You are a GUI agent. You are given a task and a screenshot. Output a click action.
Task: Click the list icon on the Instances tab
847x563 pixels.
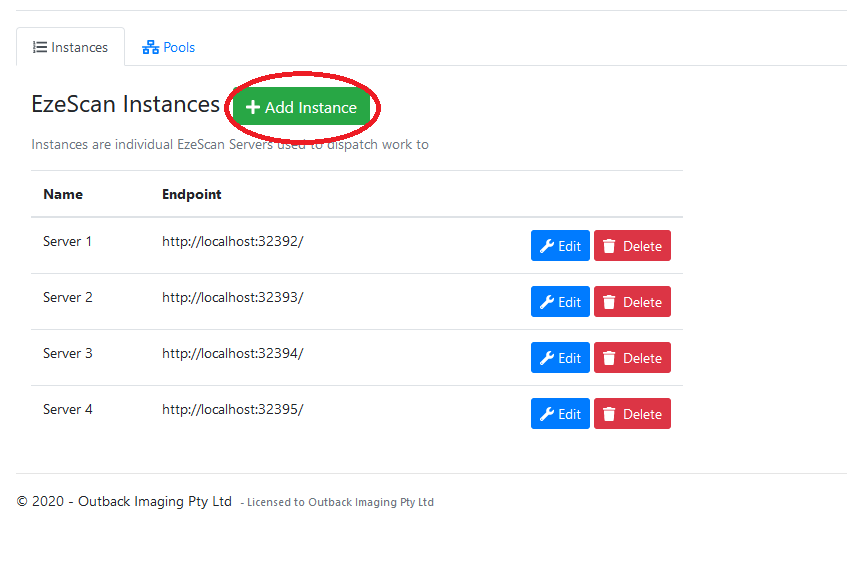[40, 47]
